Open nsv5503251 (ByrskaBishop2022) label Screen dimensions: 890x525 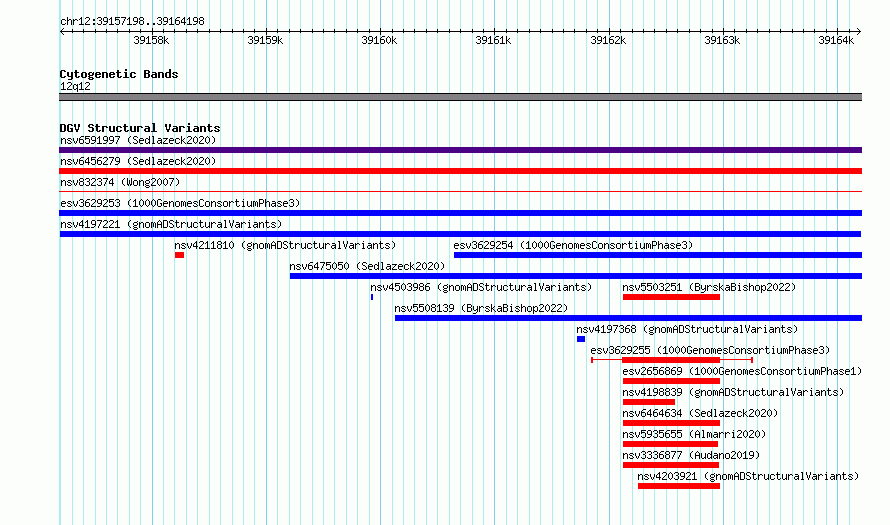pyautogui.click(x=709, y=287)
